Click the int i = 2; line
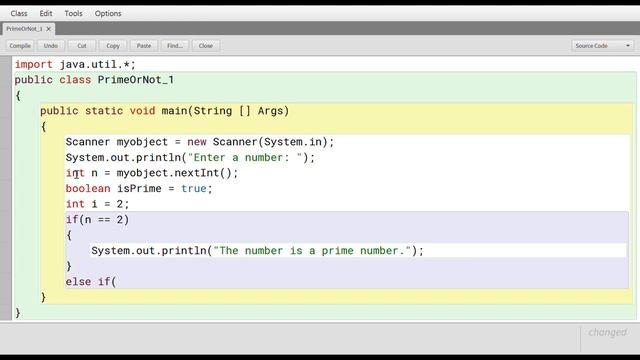The height and width of the screenshot is (360, 640). [x=97, y=204]
